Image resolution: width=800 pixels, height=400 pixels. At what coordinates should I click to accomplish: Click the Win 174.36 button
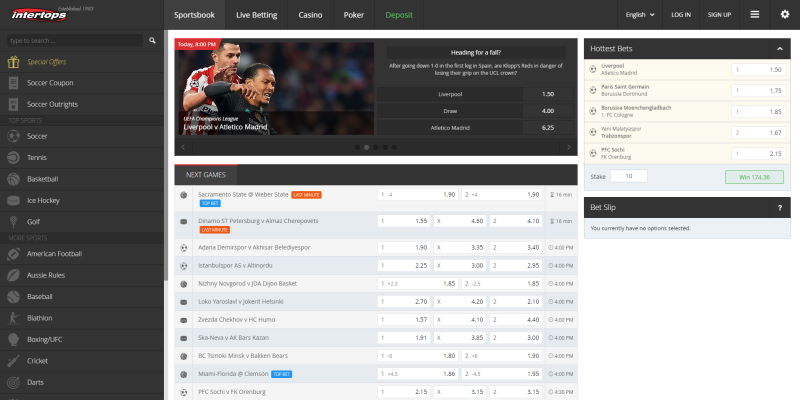point(754,177)
